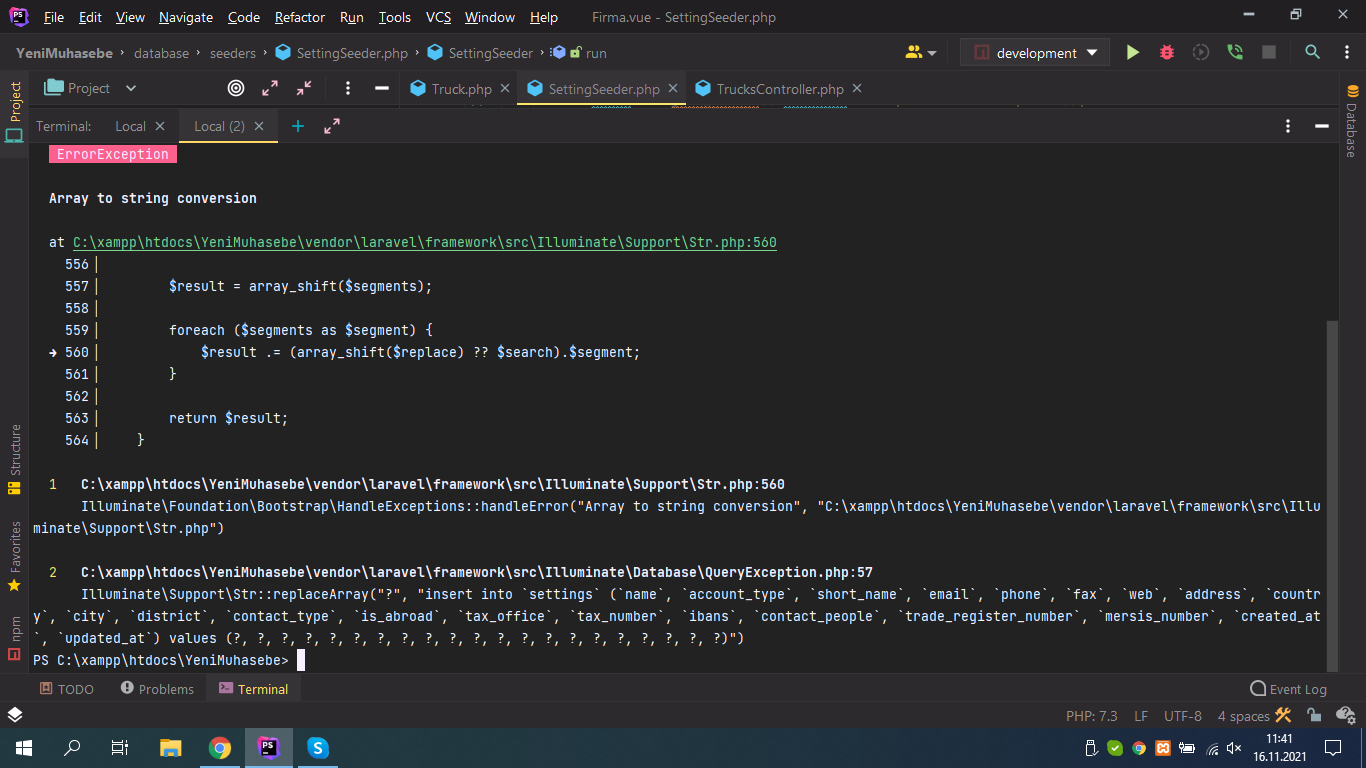
Task: Close the TrucksController.php editor tab
Action: (x=857, y=88)
